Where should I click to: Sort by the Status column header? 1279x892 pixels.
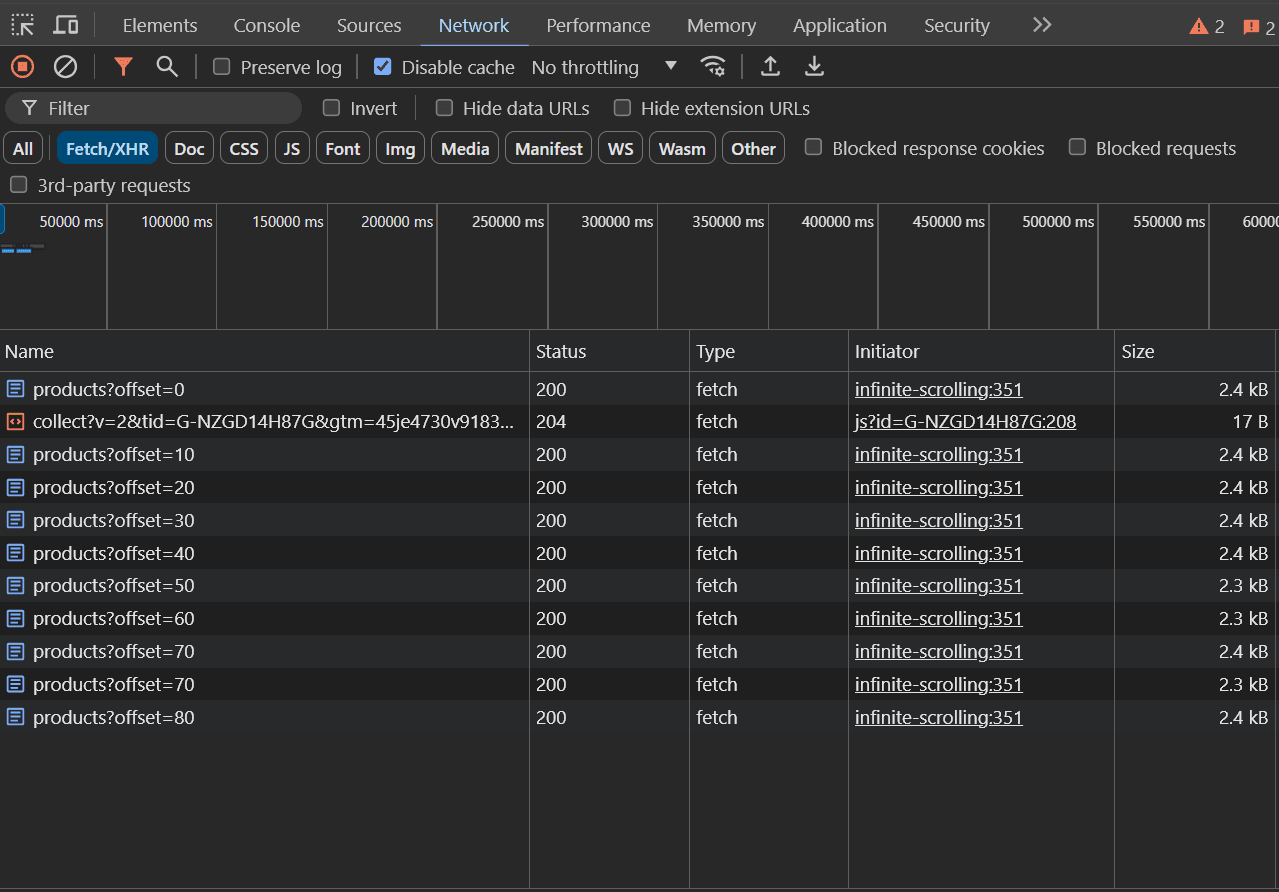(x=610, y=351)
